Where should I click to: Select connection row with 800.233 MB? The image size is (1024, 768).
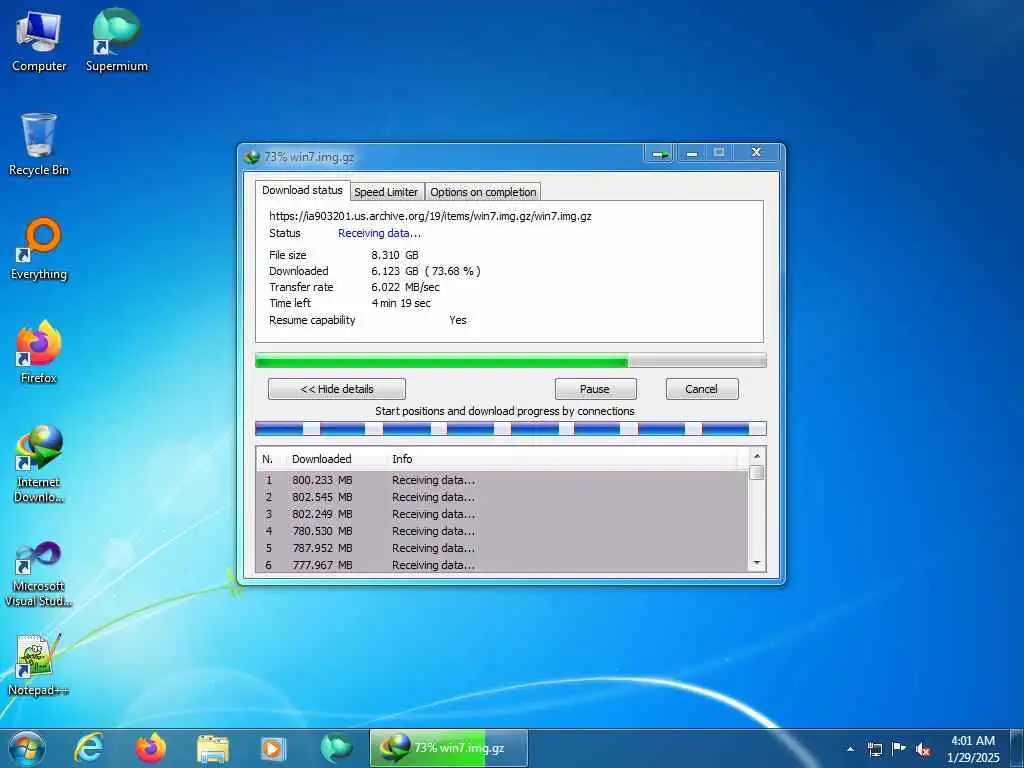(502, 480)
